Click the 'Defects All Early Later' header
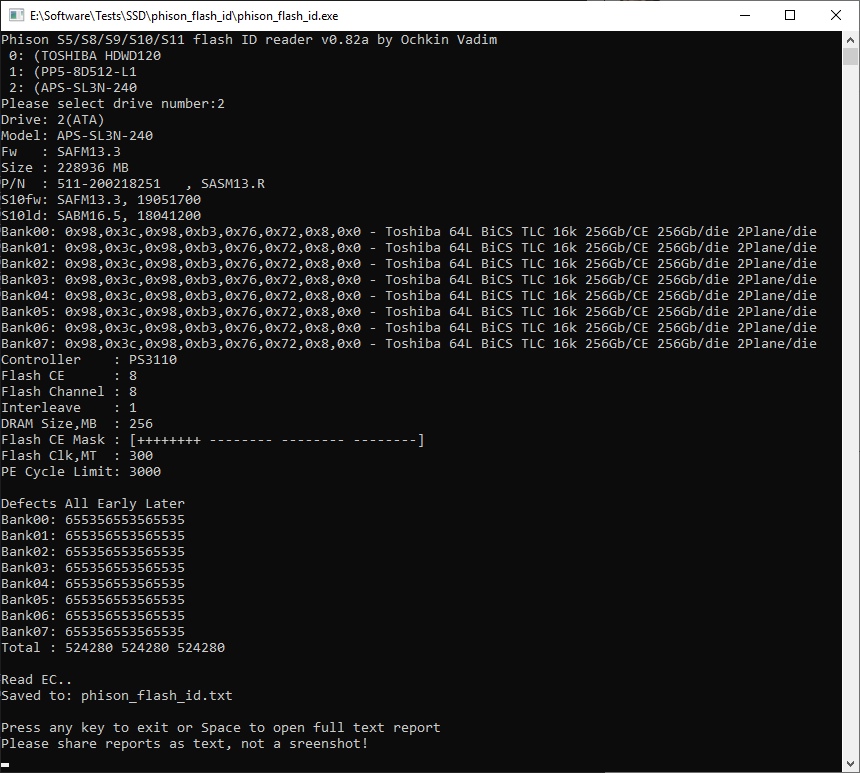 [x=93, y=504]
